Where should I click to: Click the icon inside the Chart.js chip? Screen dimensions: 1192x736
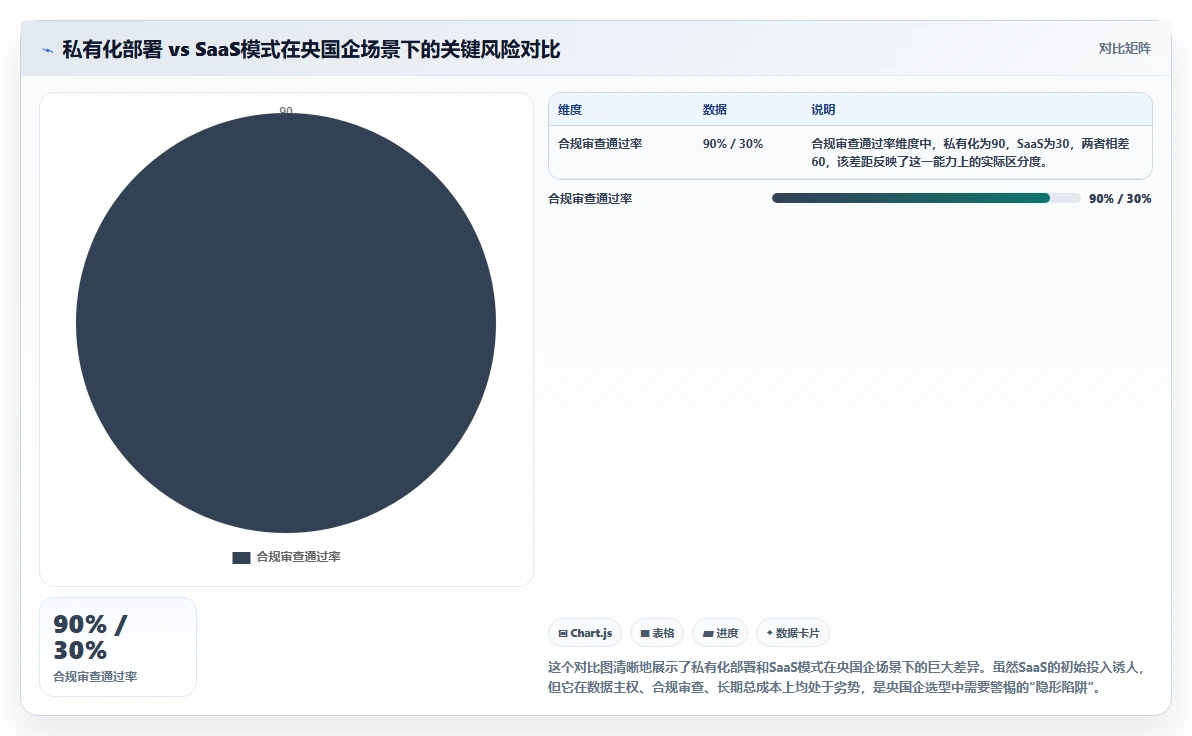pos(563,633)
